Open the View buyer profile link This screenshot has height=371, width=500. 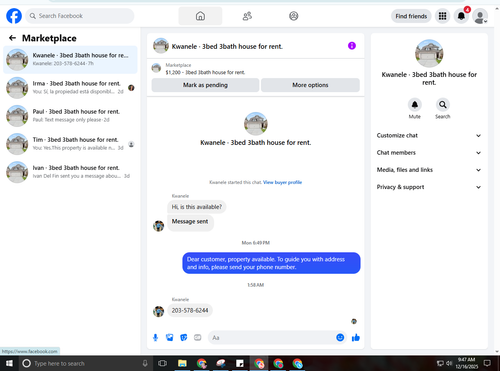pos(282,182)
